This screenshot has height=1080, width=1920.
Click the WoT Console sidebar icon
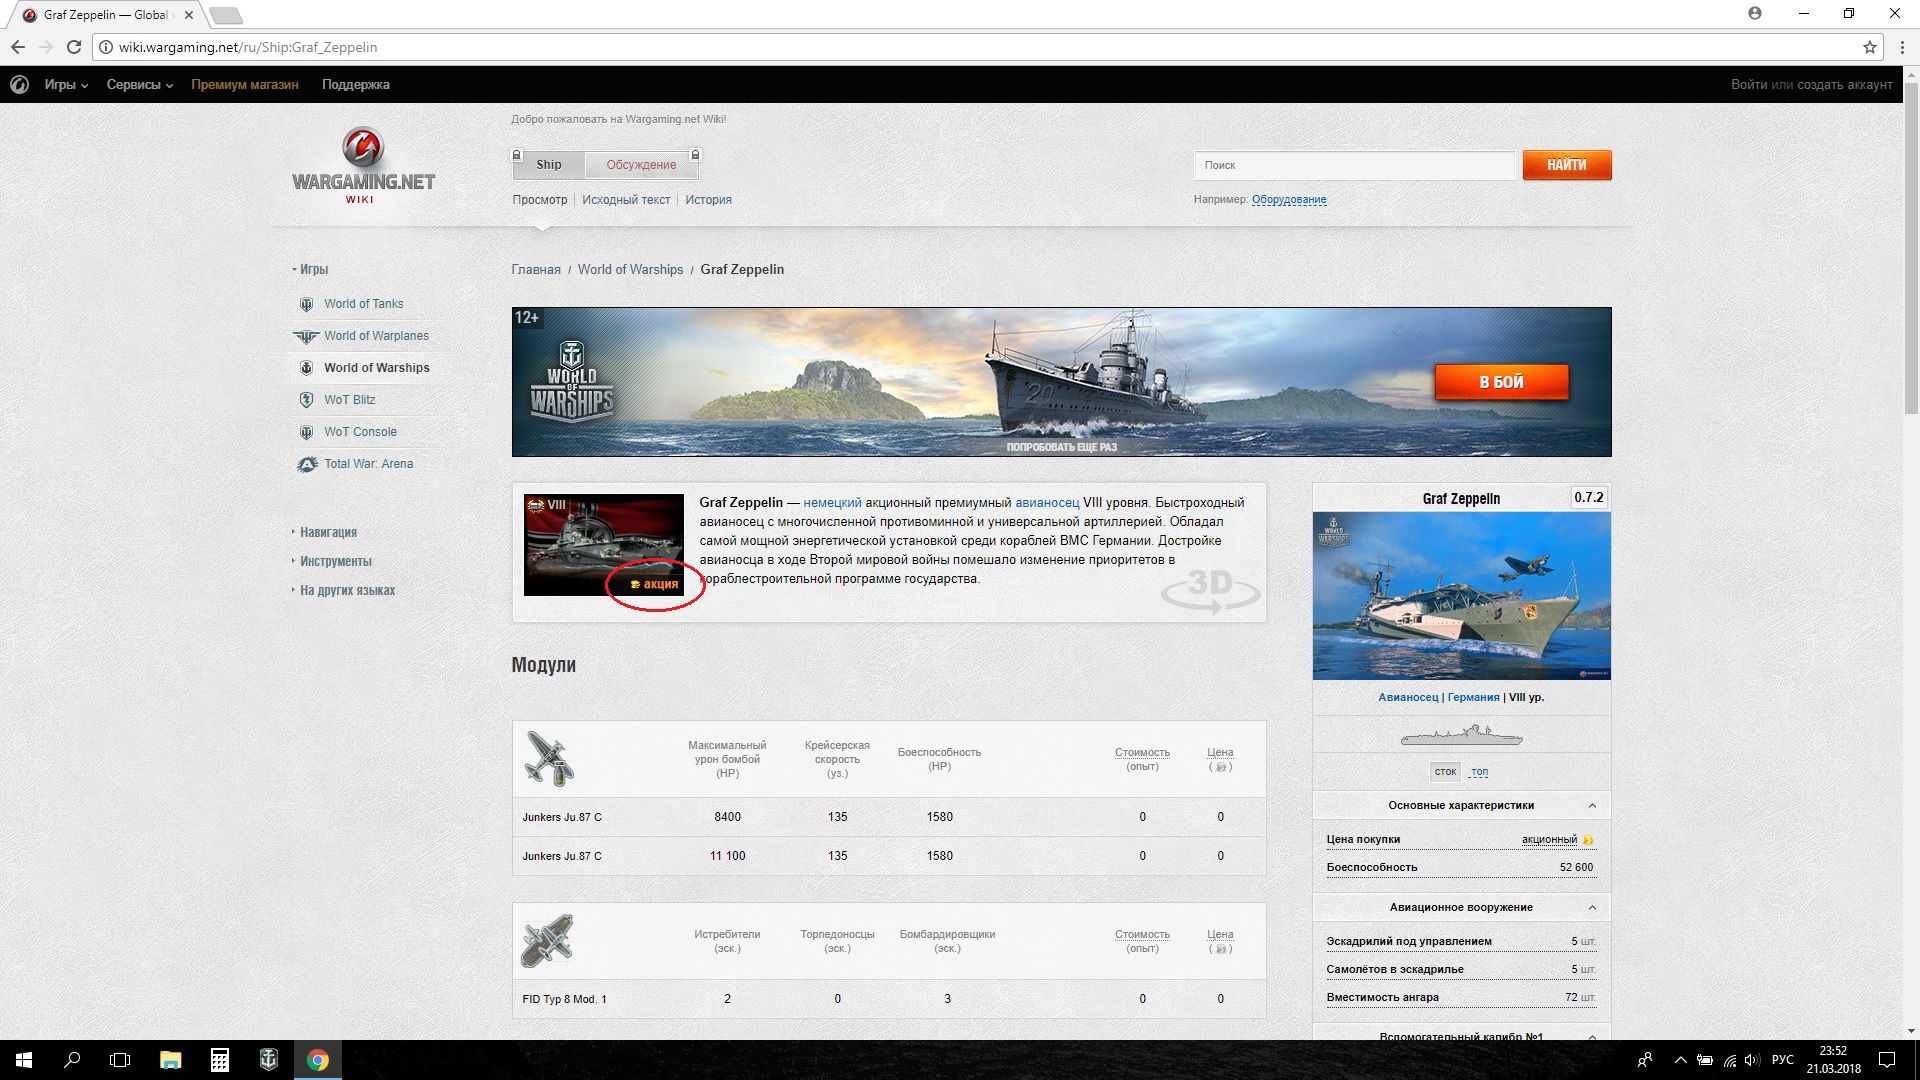point(306,432)
